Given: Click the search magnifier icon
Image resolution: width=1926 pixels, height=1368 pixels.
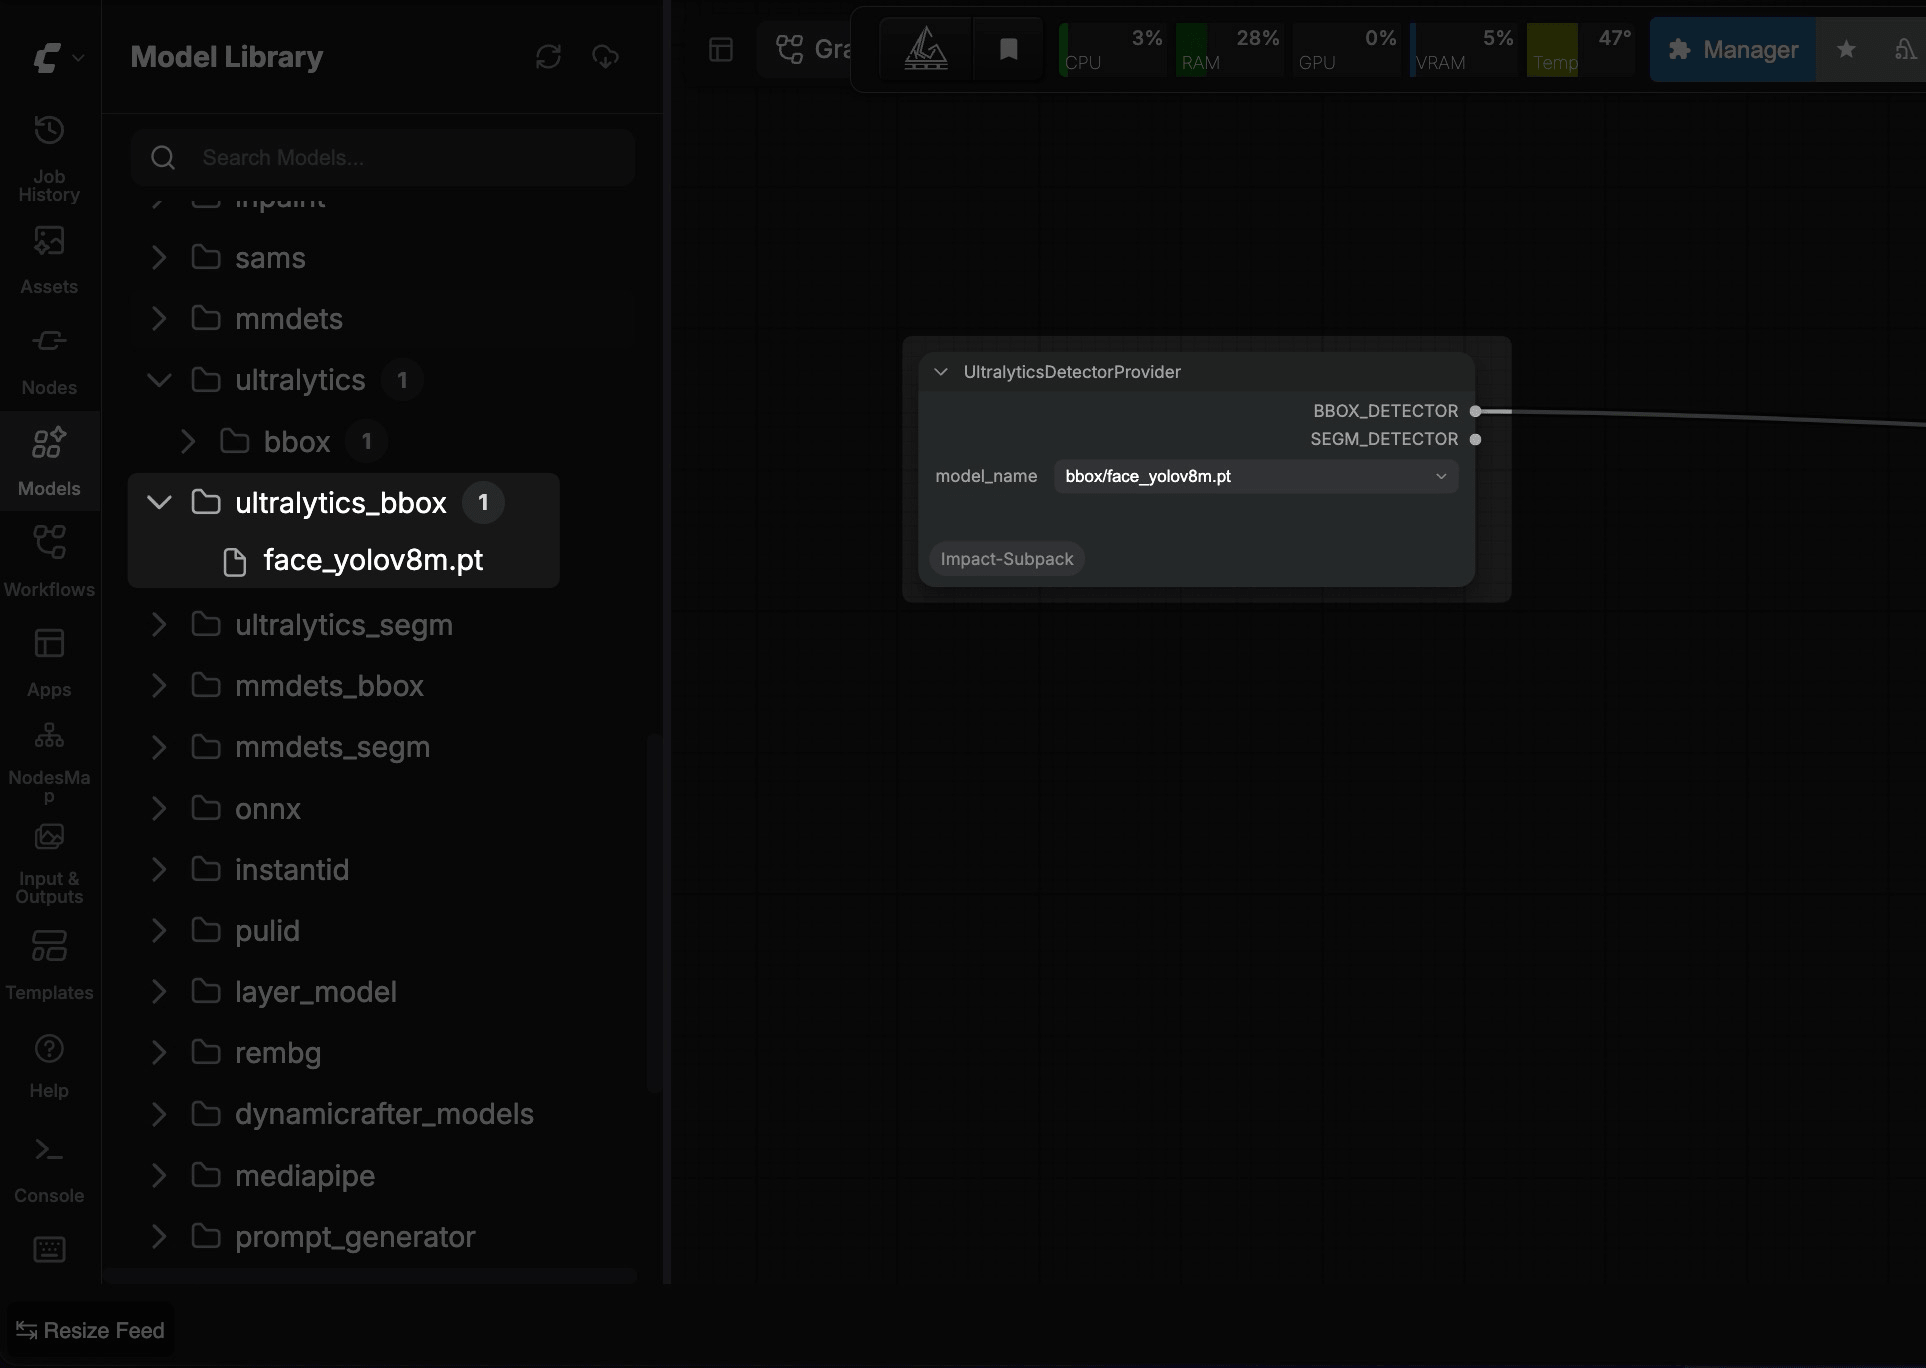Looking at the screenshot, I should [x=163, y=158].
